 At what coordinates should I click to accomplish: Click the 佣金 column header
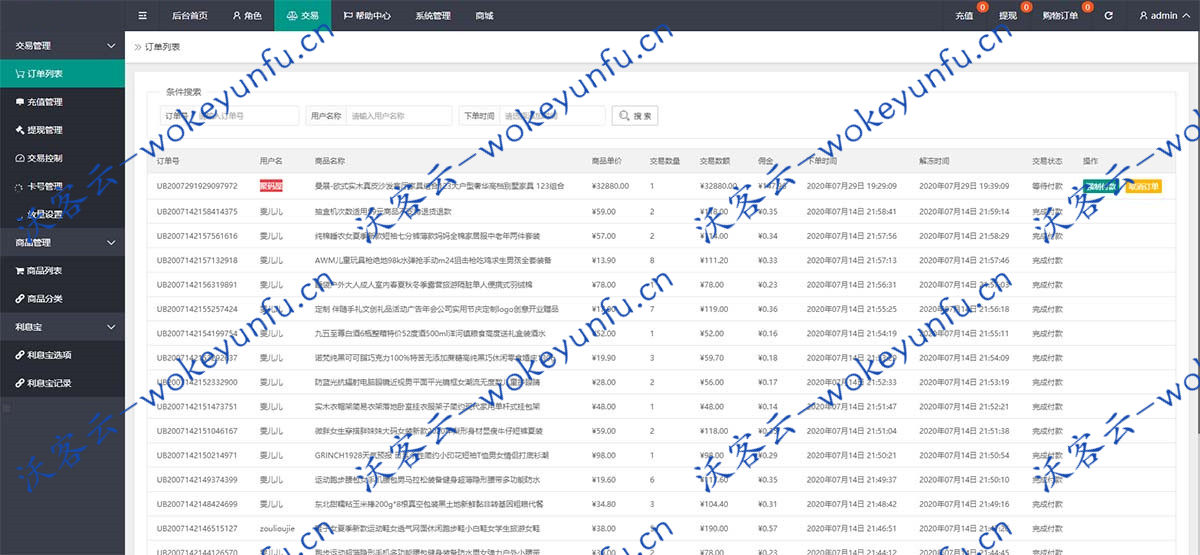coord(766,161)
